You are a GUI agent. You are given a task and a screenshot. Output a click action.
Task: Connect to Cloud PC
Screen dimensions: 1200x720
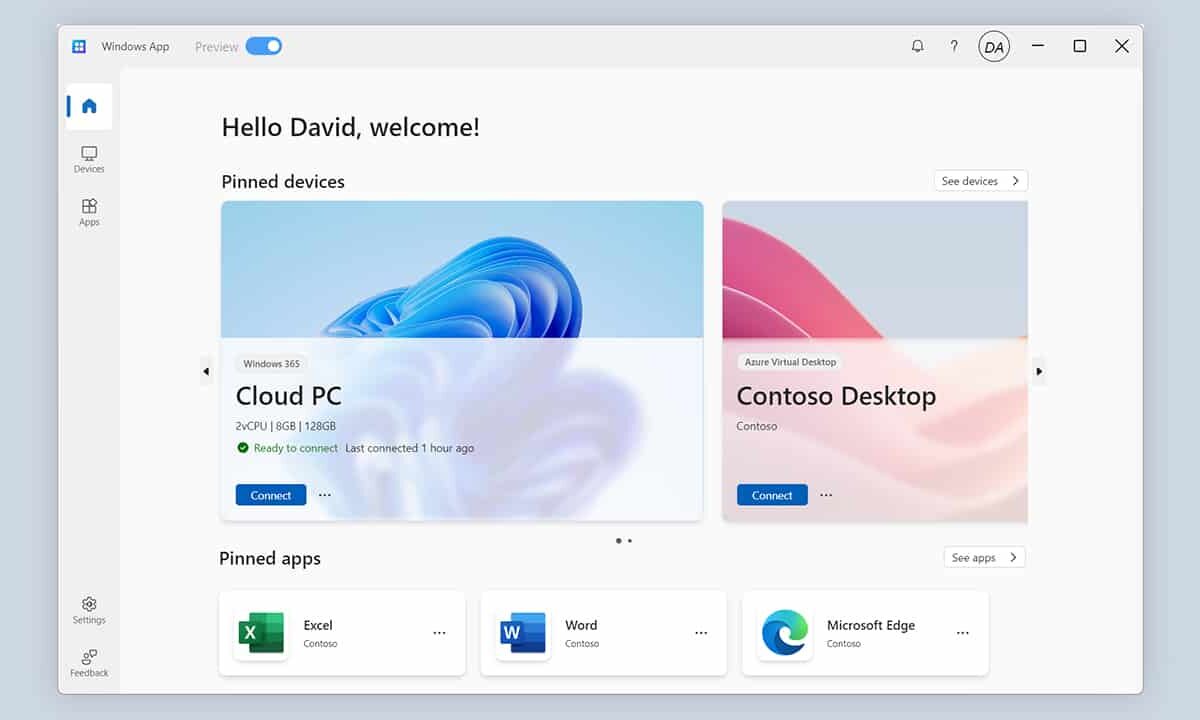[270, 494]
